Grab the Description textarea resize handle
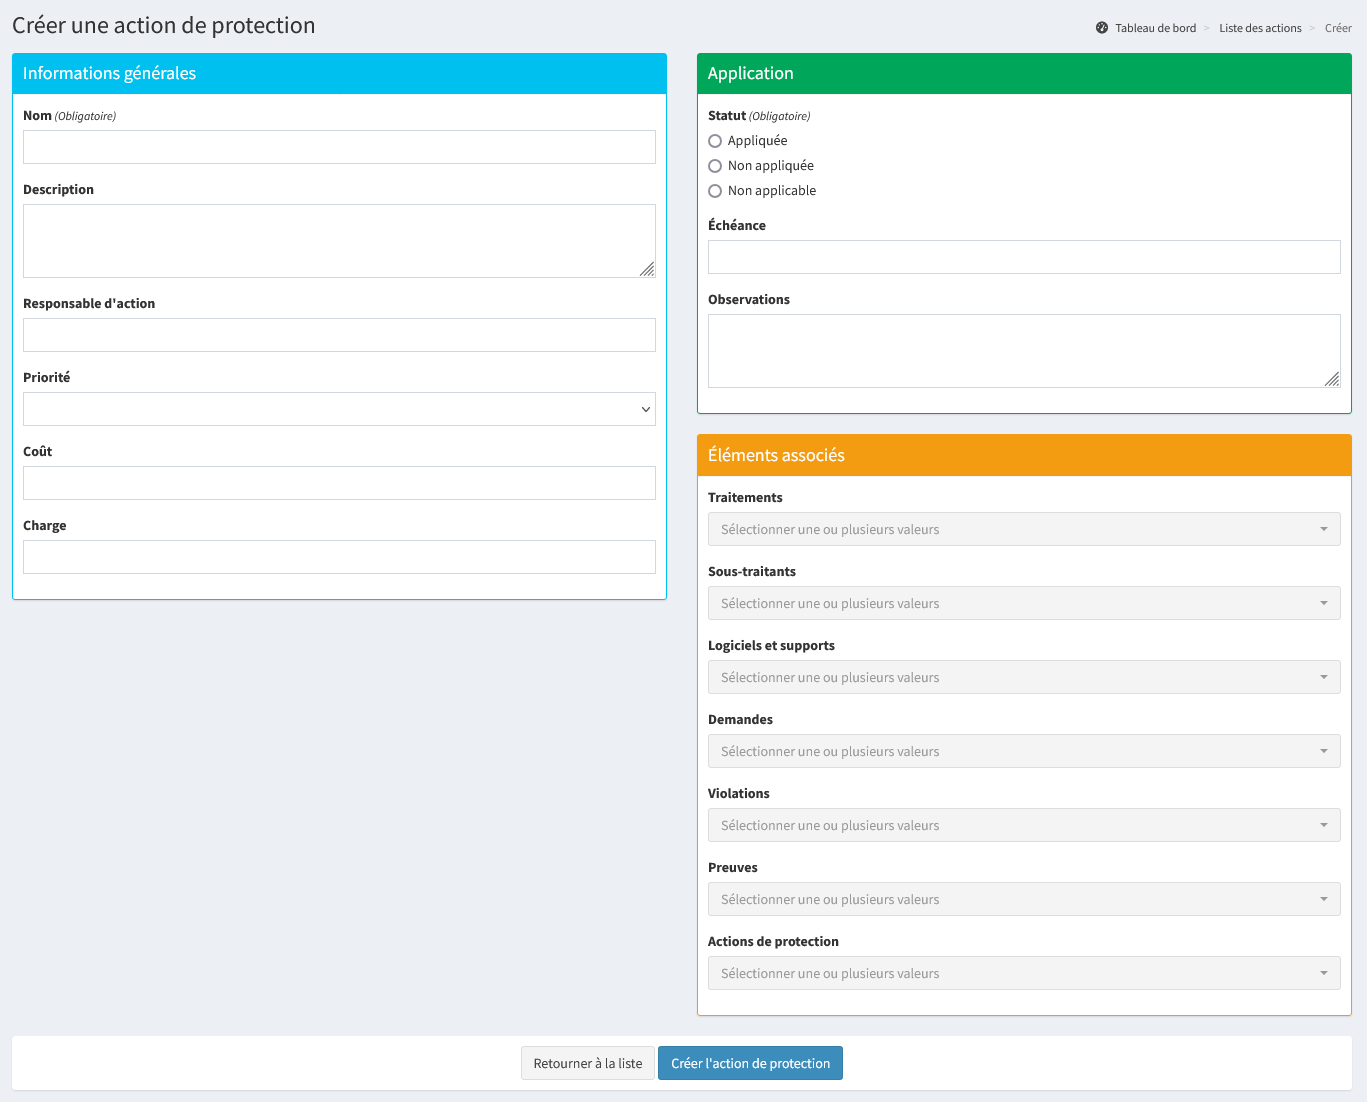Image resolution: width=1367 pixels, height=1102 pixels. coord(647,269)
